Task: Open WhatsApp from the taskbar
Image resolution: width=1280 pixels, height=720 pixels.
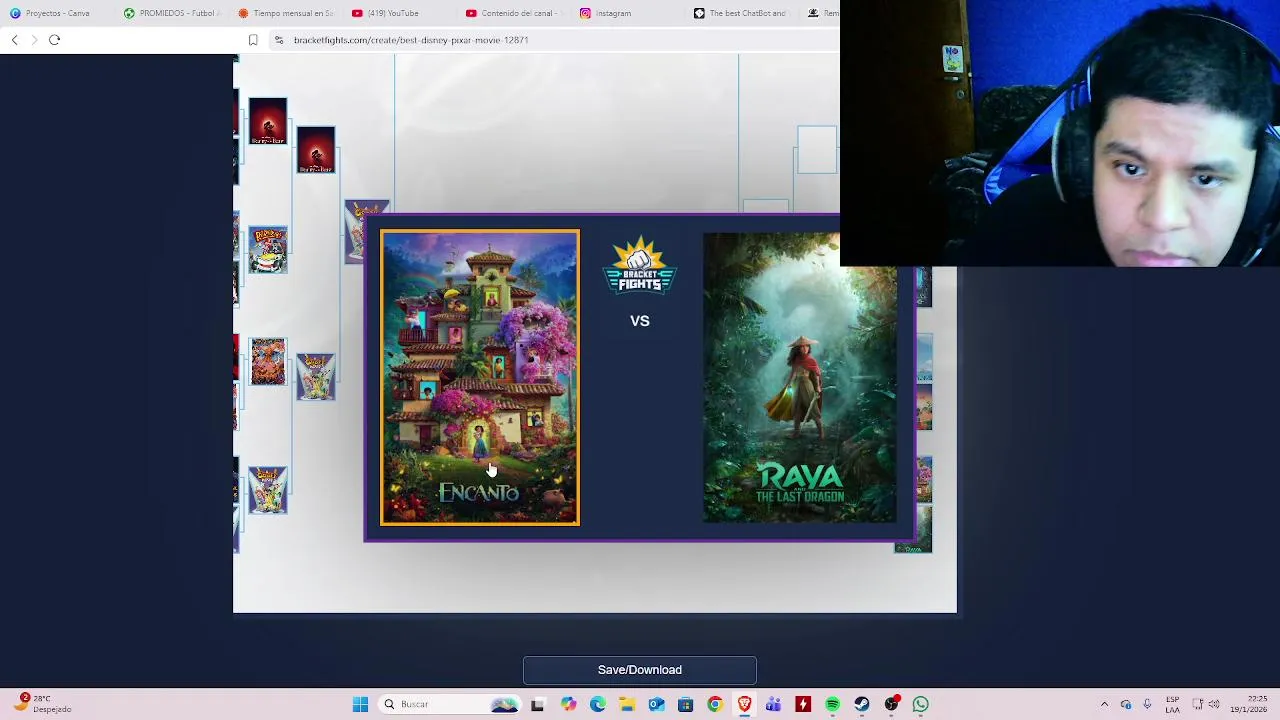Action: (x=920, y=704)
